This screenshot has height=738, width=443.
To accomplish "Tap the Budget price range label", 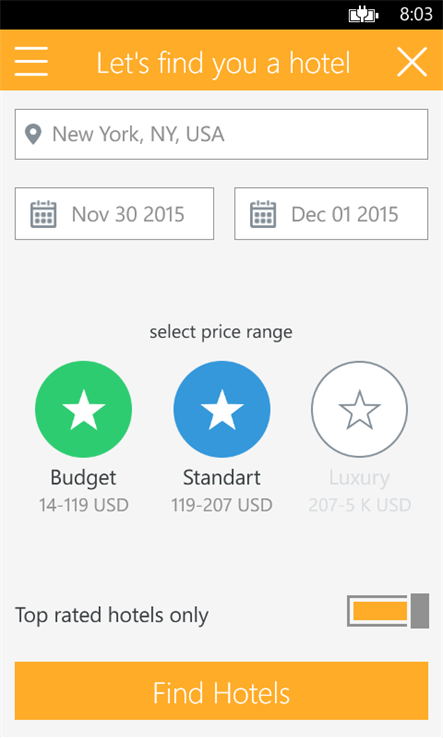I will click(x=83, y=478).
